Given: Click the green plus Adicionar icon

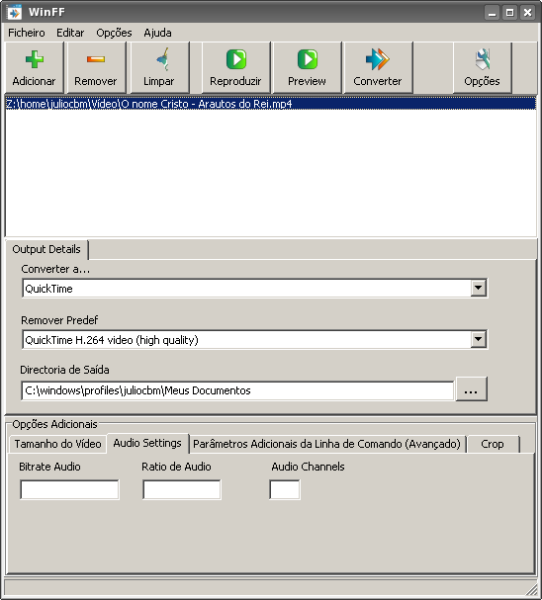Looking at the screenshot, I should 34,59.
